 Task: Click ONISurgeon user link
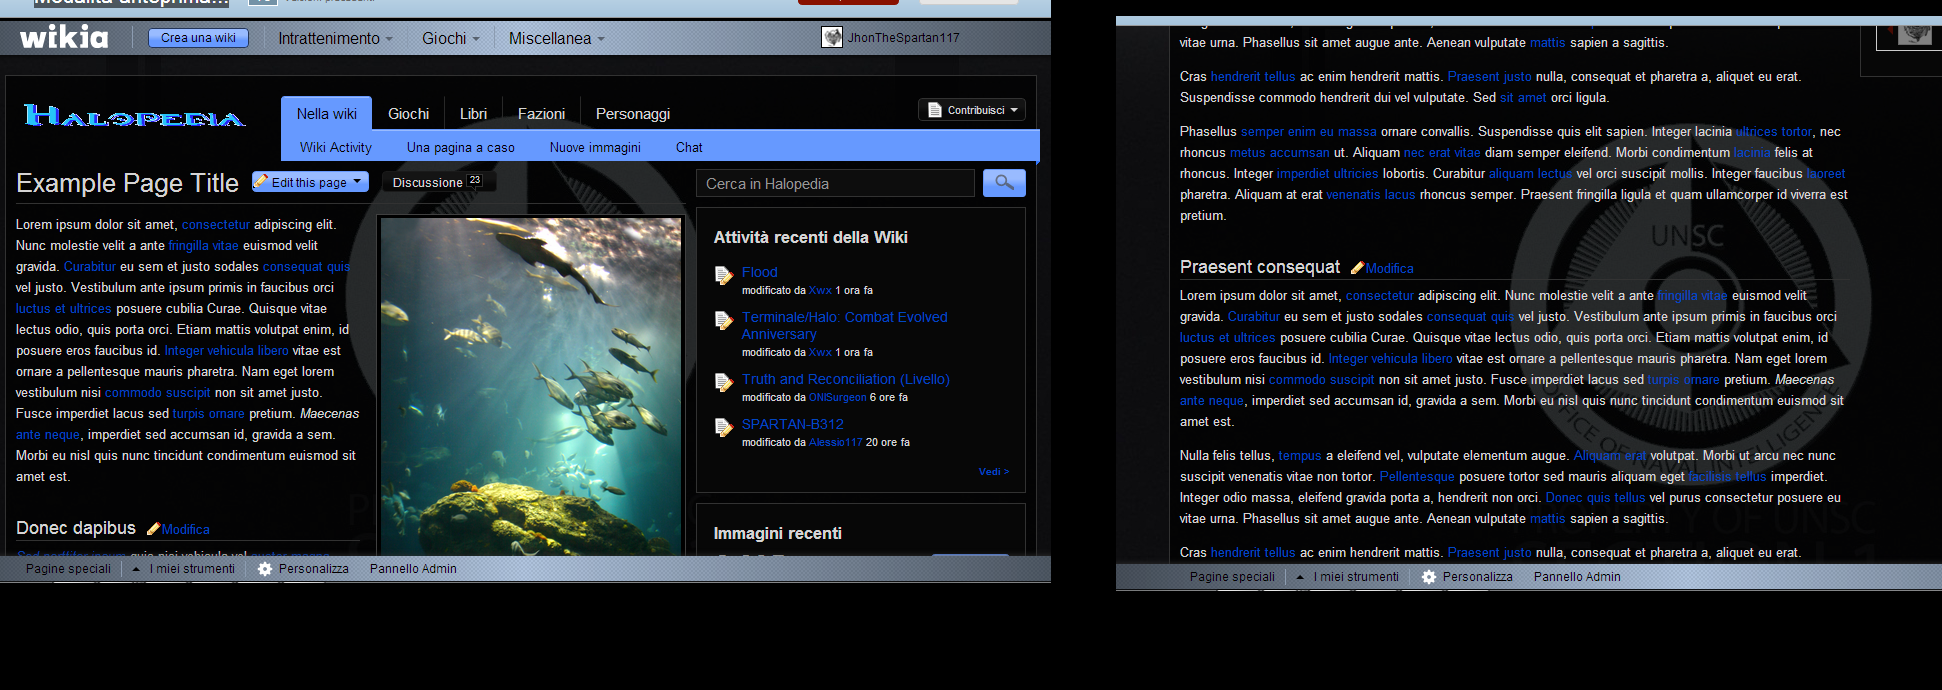coord(837,397)
